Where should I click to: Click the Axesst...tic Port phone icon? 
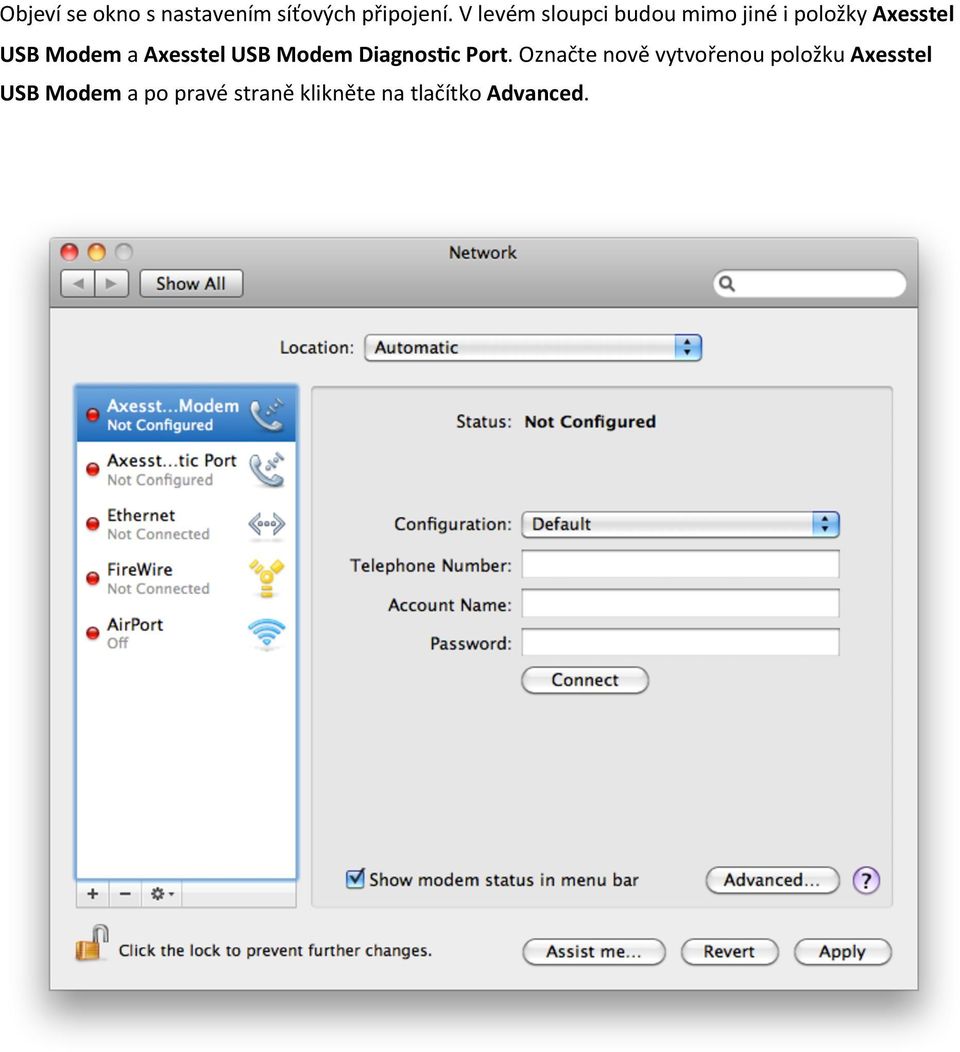point(267,470)
